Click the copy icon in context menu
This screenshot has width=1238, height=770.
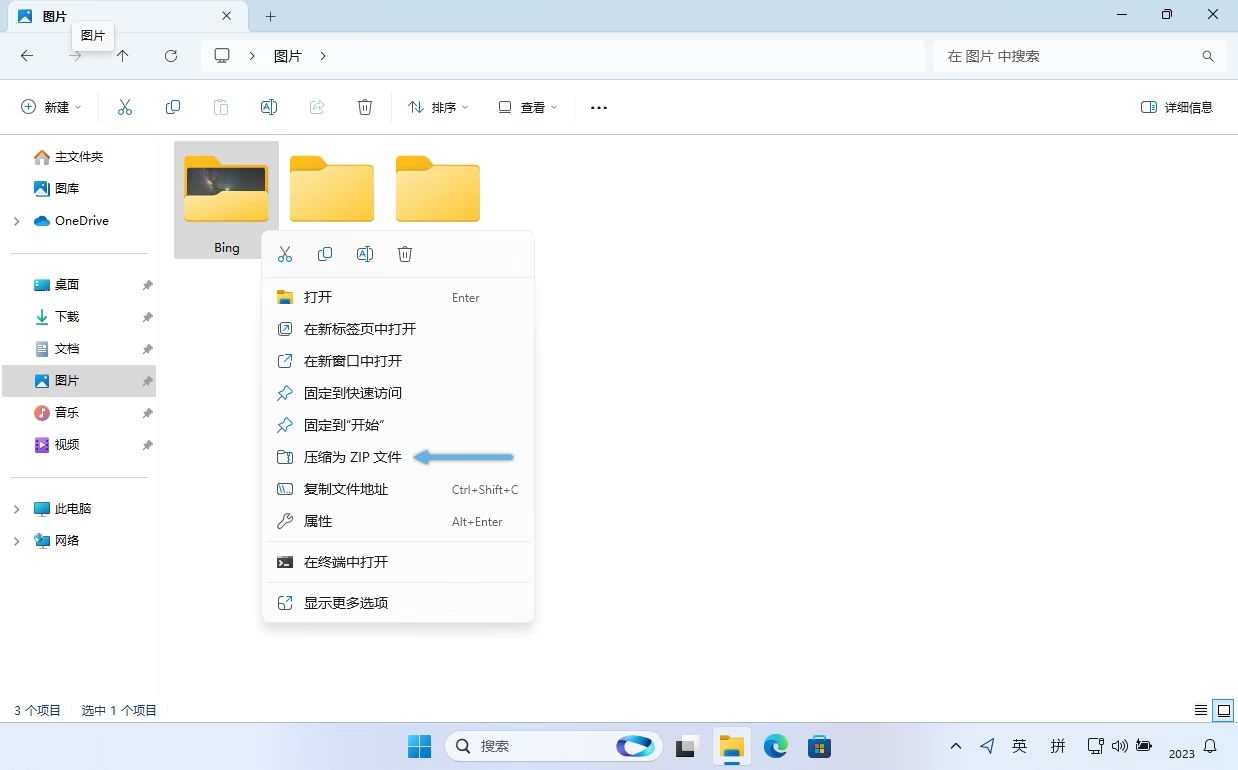(x=325, y=254)
